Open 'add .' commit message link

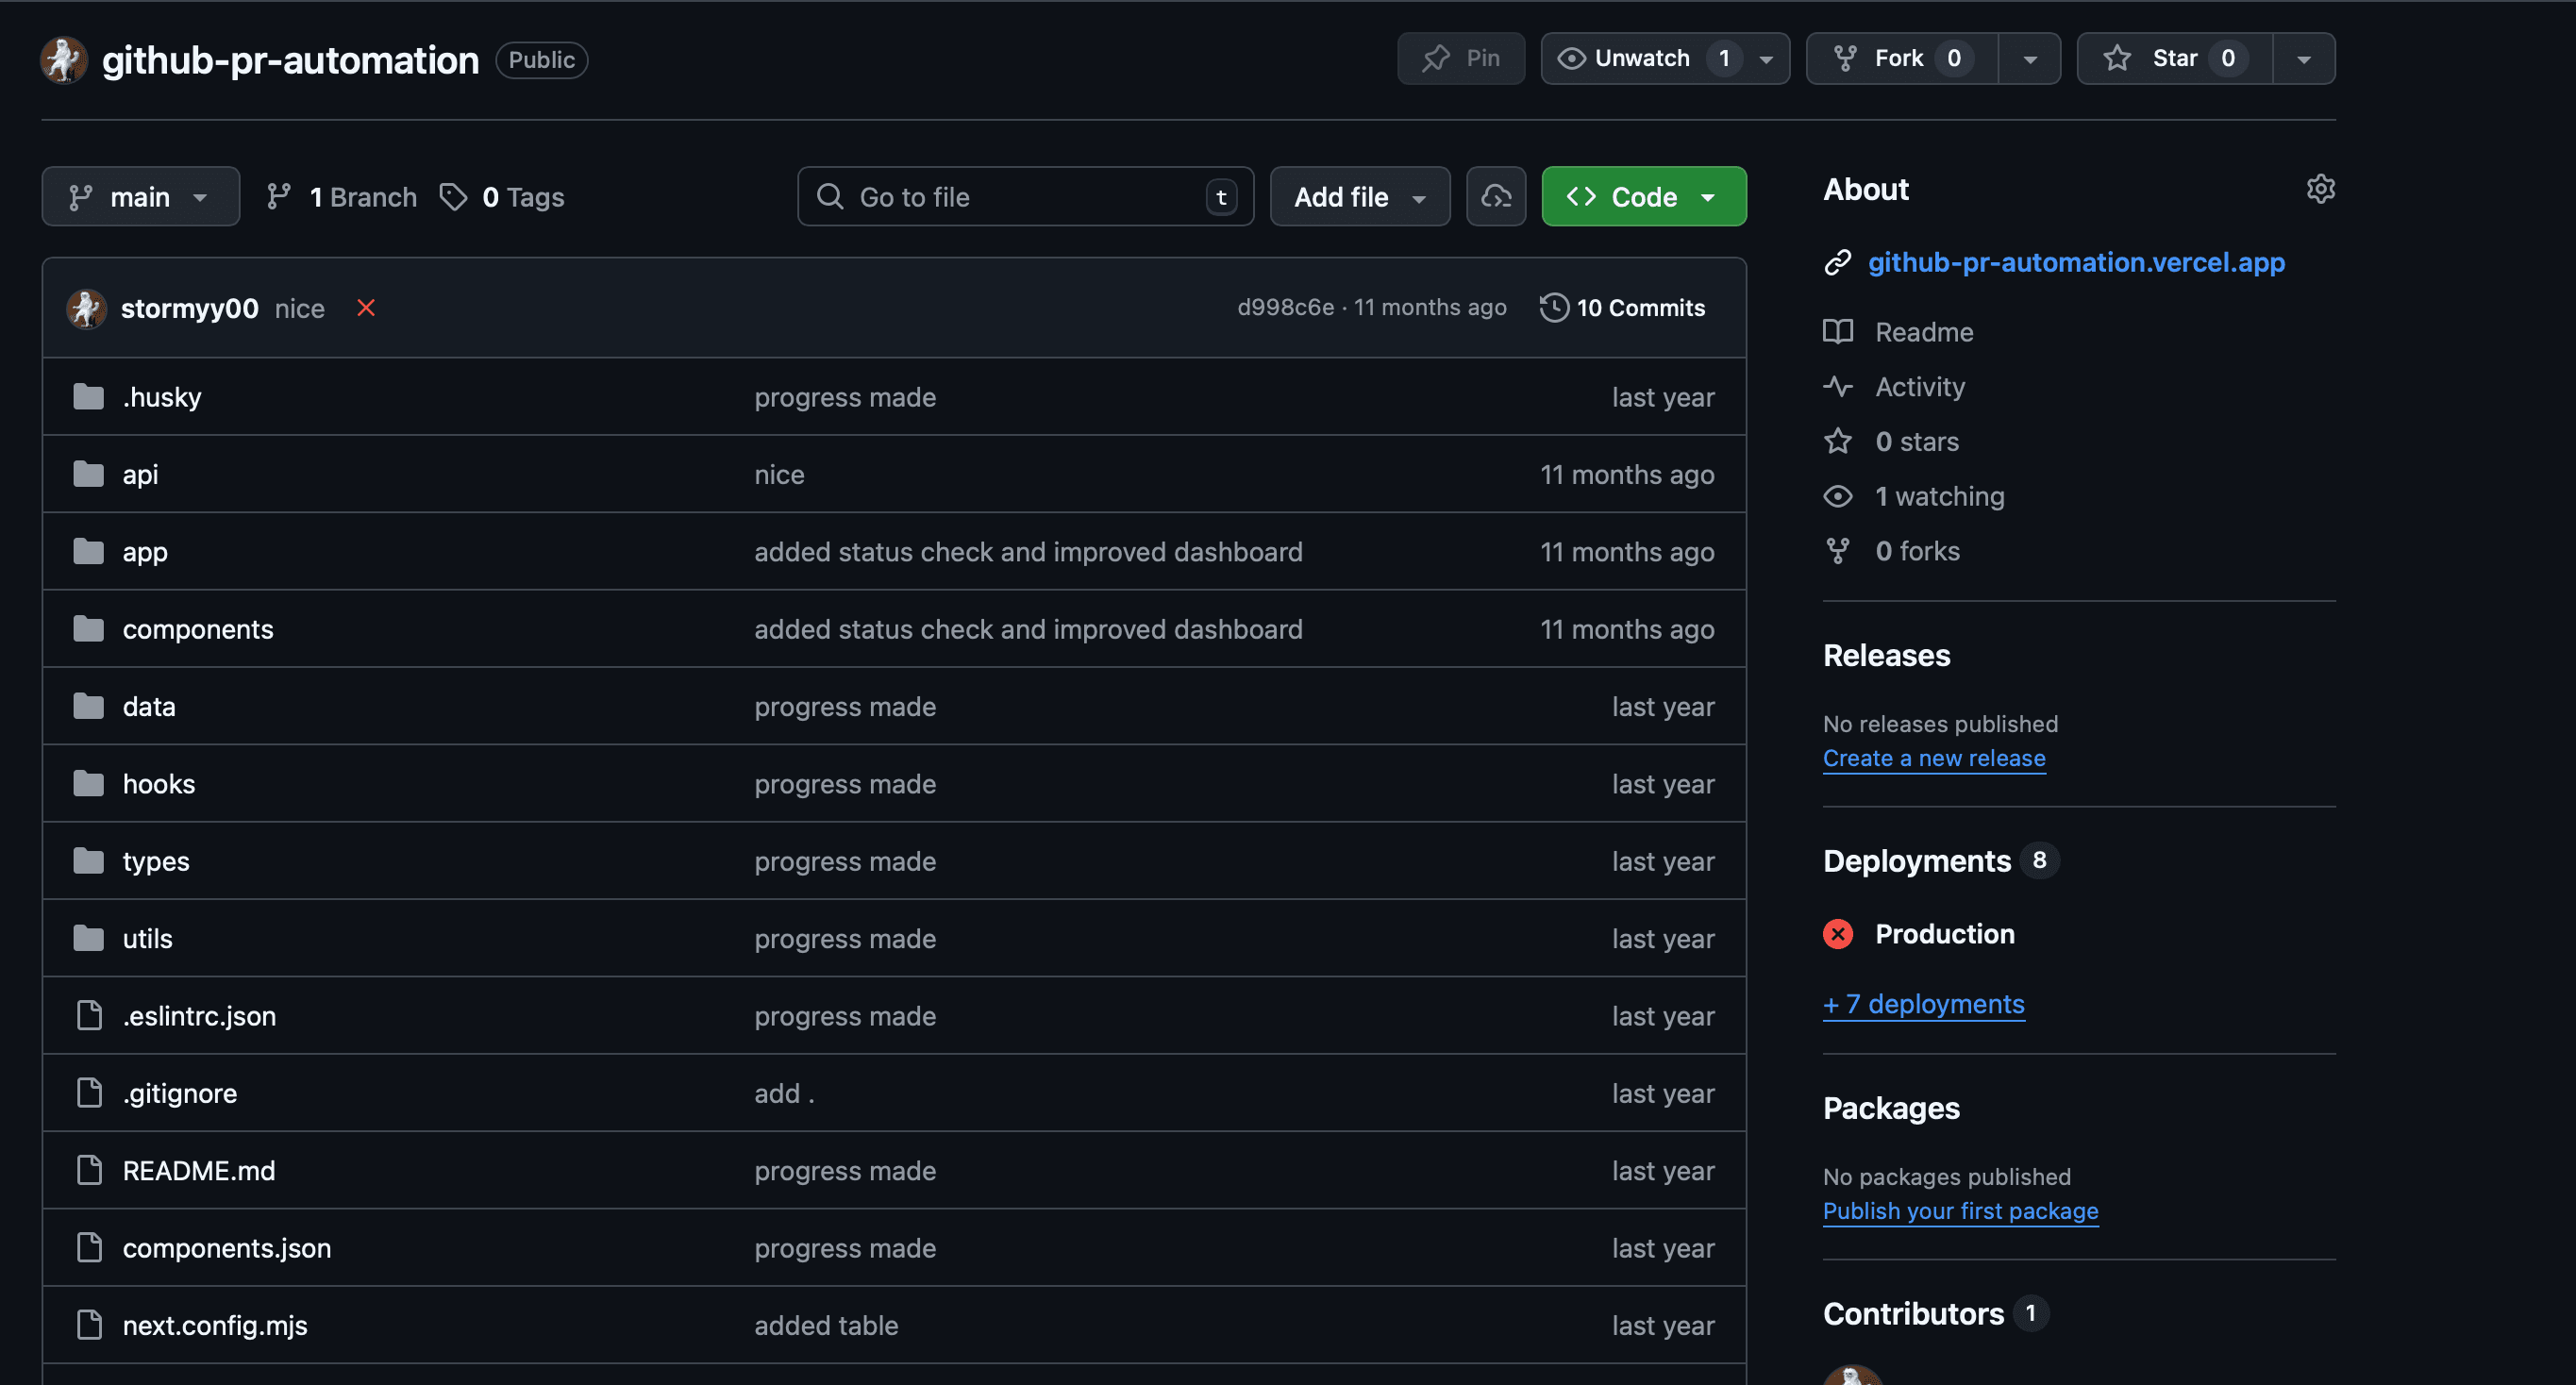tap(784, 1093)
